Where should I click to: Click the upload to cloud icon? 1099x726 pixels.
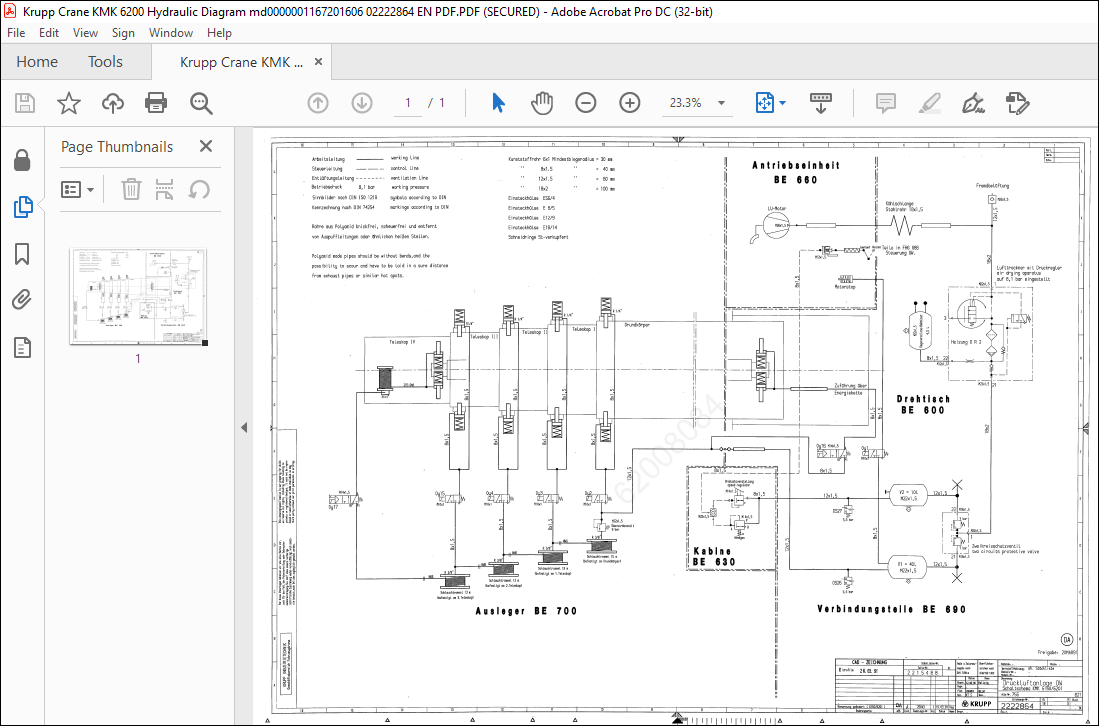click(x=112, y=103)
